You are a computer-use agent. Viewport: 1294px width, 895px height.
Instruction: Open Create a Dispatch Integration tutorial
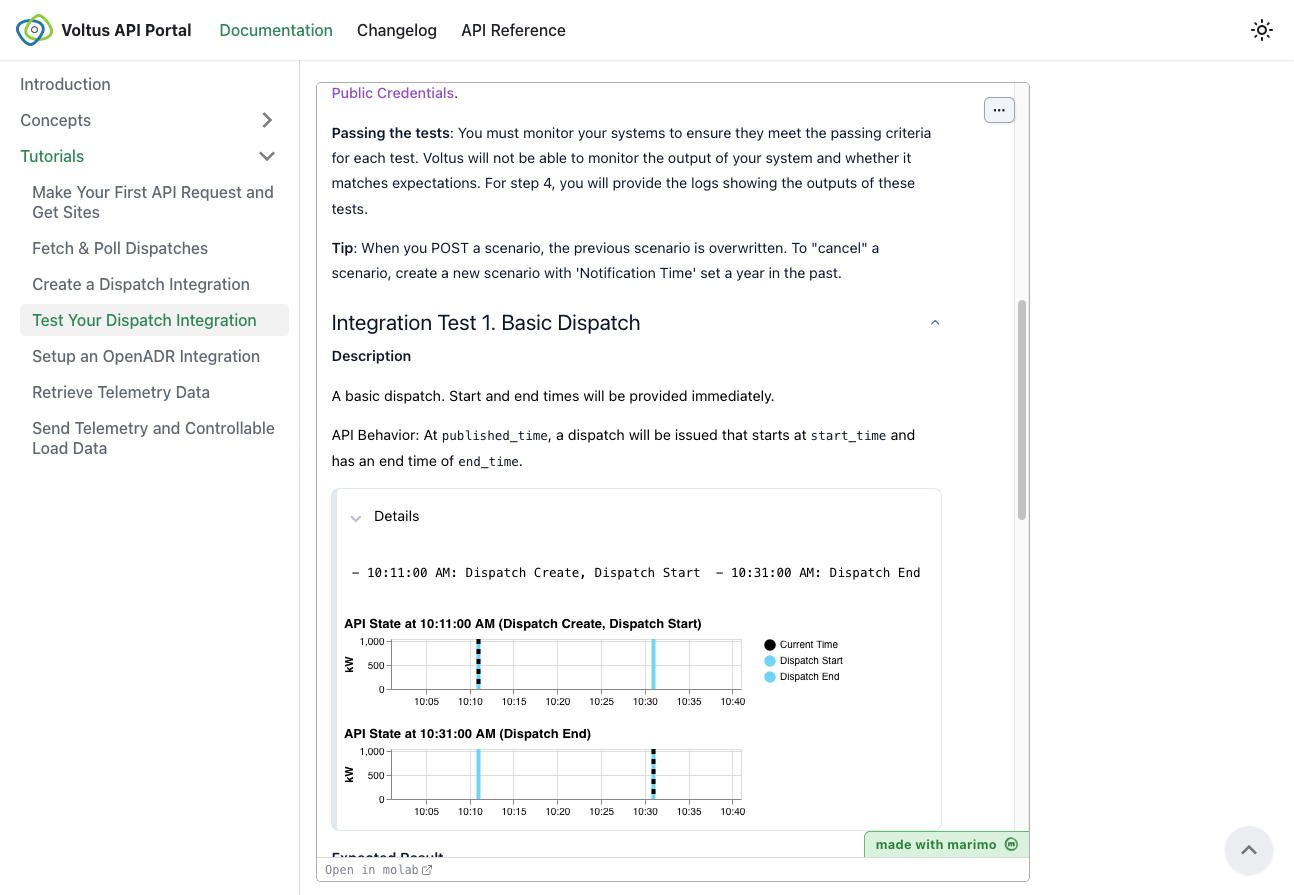[141, 284]
